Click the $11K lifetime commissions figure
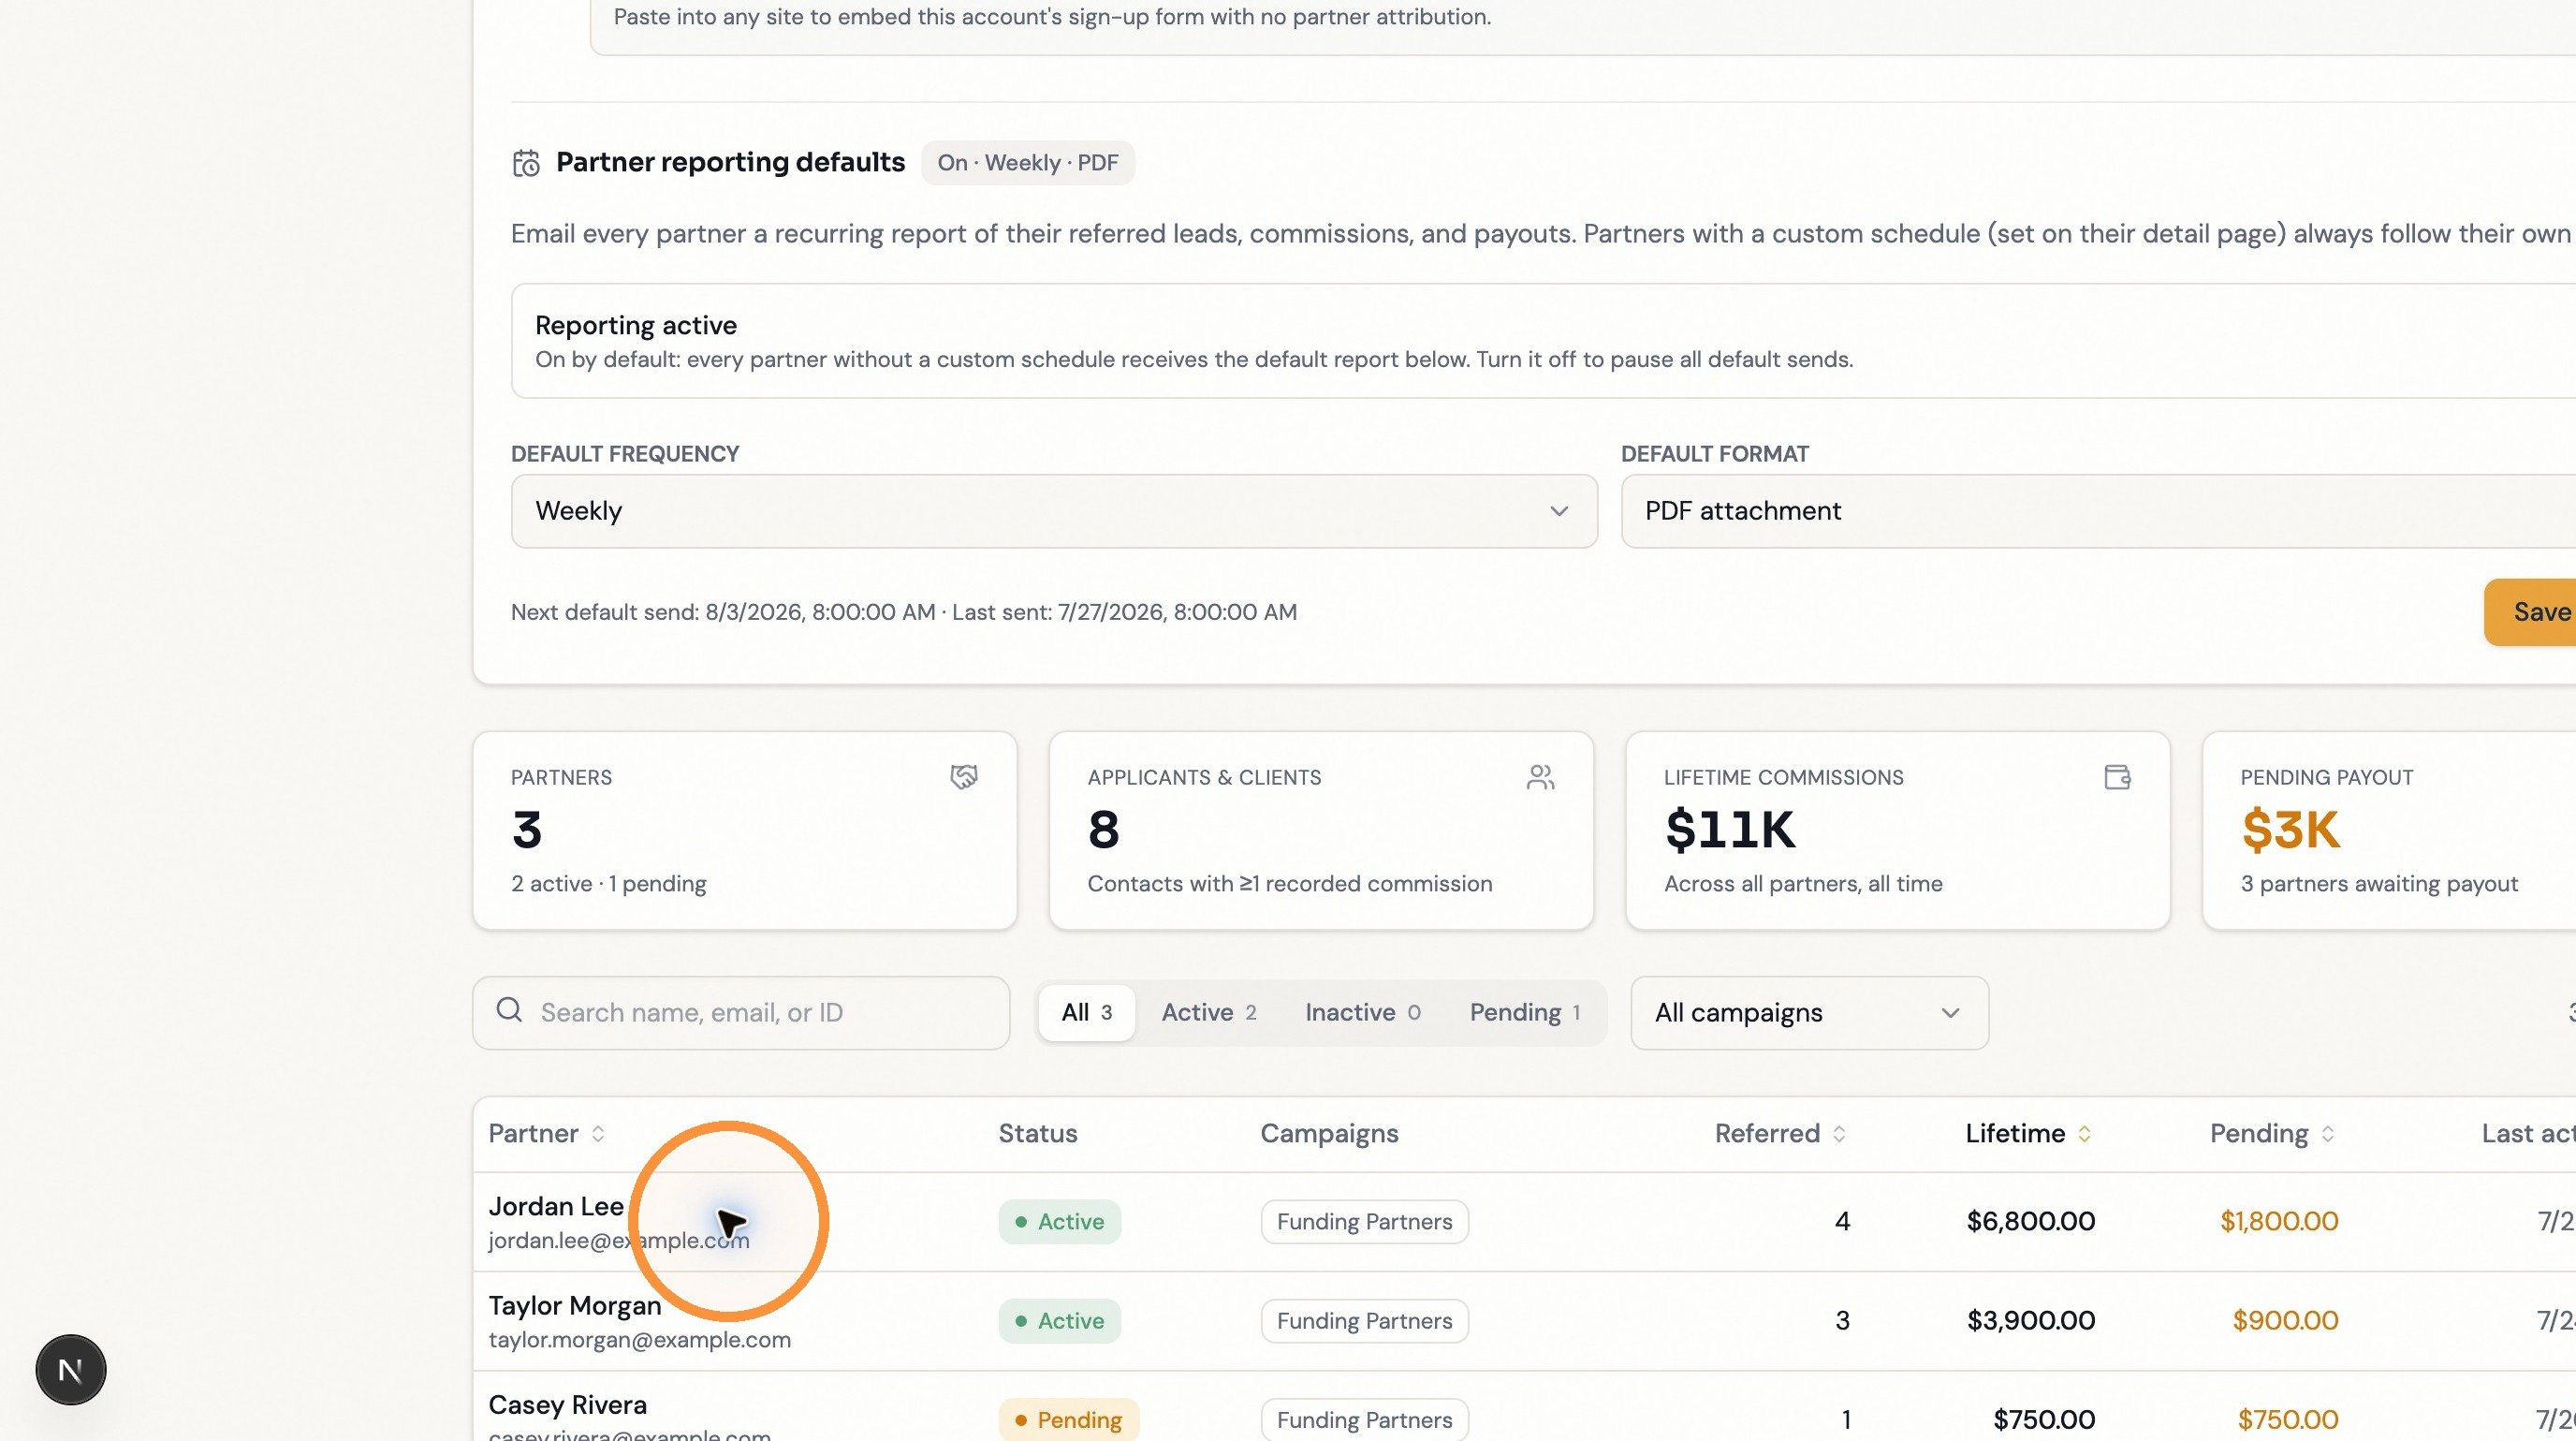 tap(1729, 830)
